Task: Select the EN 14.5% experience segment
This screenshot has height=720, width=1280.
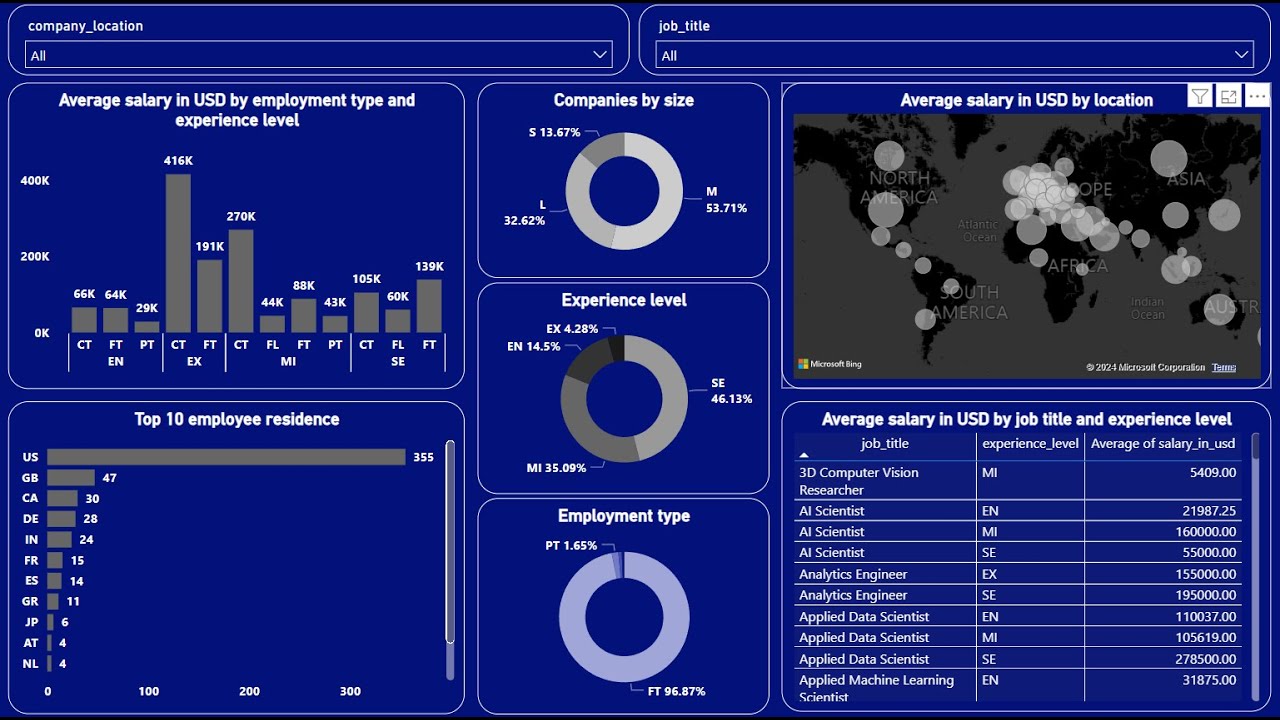Action: (588, 359)
